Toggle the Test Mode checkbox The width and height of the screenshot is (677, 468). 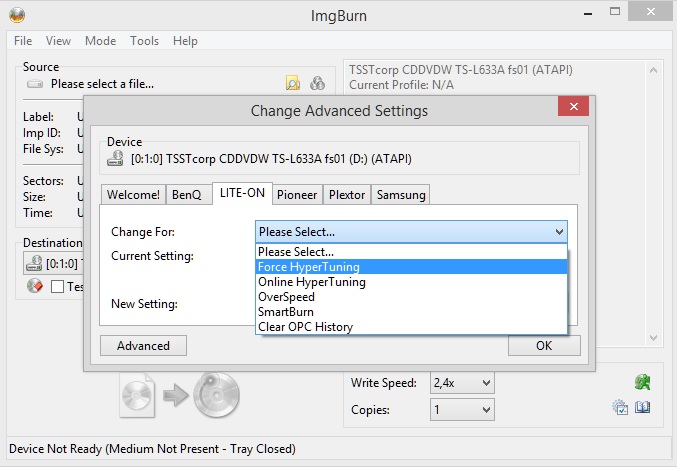pyautogui.click(x=58, y=287)
